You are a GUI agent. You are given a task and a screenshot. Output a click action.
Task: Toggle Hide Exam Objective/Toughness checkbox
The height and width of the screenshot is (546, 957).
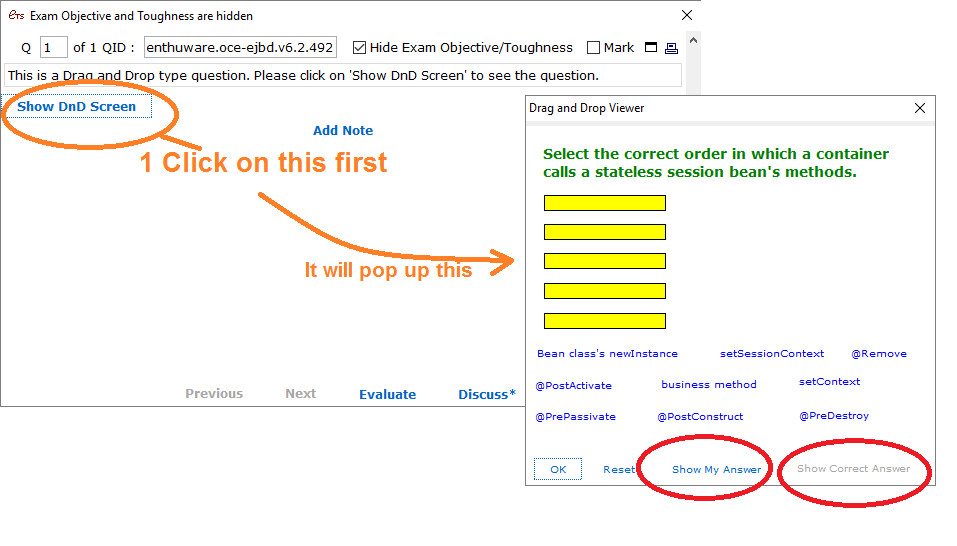[x=360, y=47]
